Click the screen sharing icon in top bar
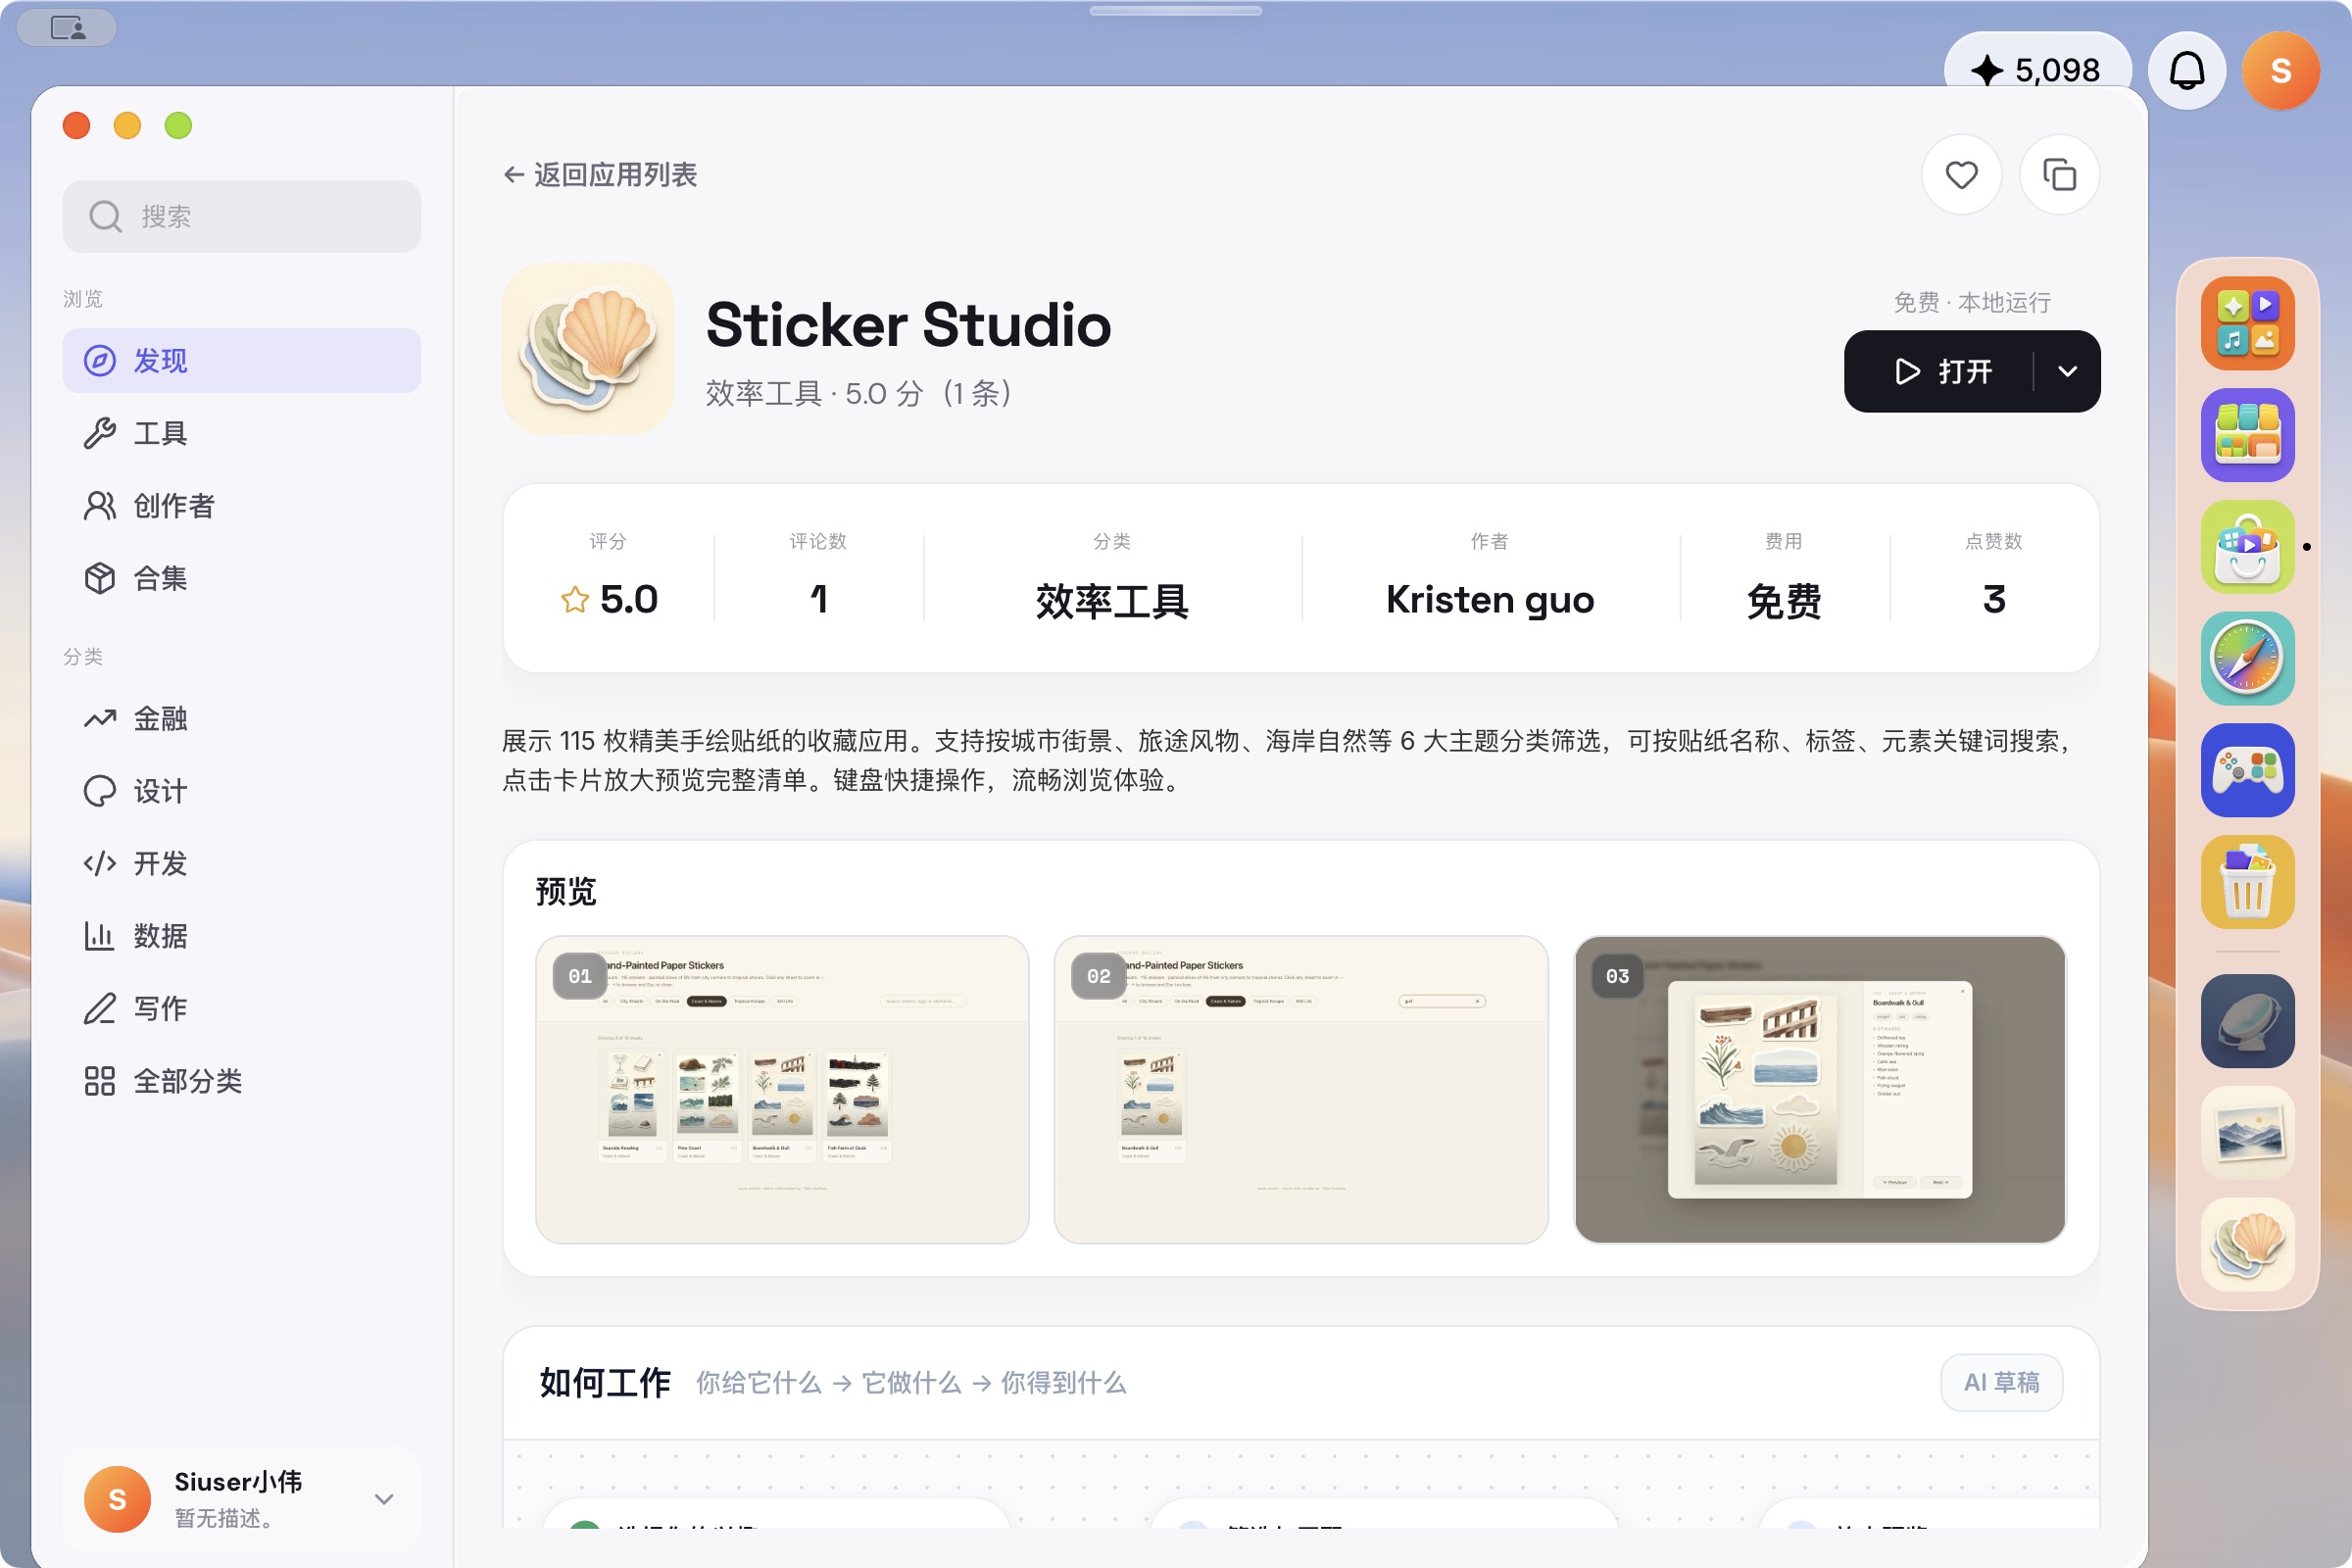Viewport: 2352px width, 1568px height. click(x=68, y=27)
